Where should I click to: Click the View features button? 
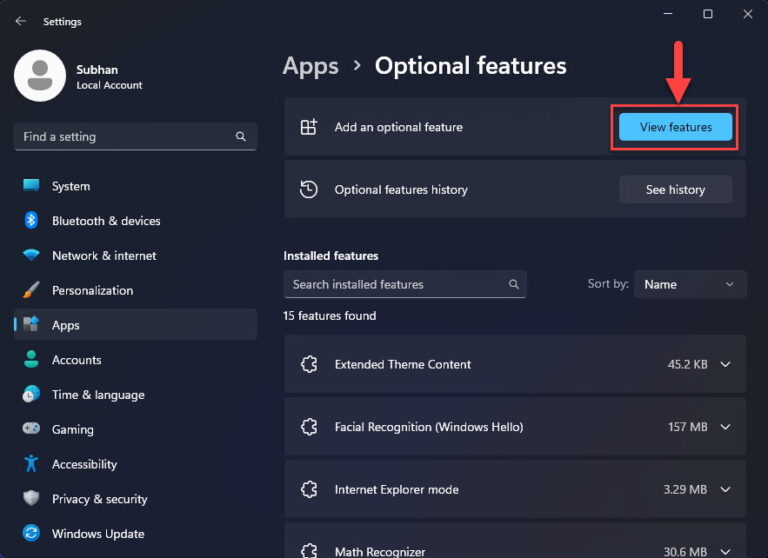tap(675, 127)
